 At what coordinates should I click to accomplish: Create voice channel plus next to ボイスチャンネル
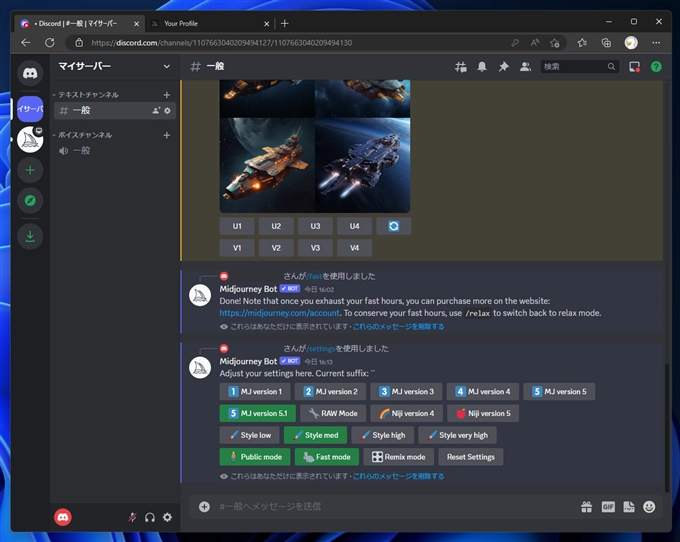(x=167, y=135)
